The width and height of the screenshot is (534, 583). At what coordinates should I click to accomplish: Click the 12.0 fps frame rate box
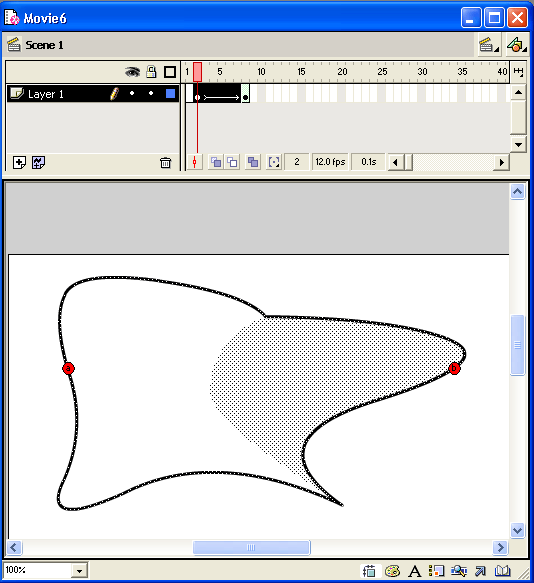click(330, 162)
